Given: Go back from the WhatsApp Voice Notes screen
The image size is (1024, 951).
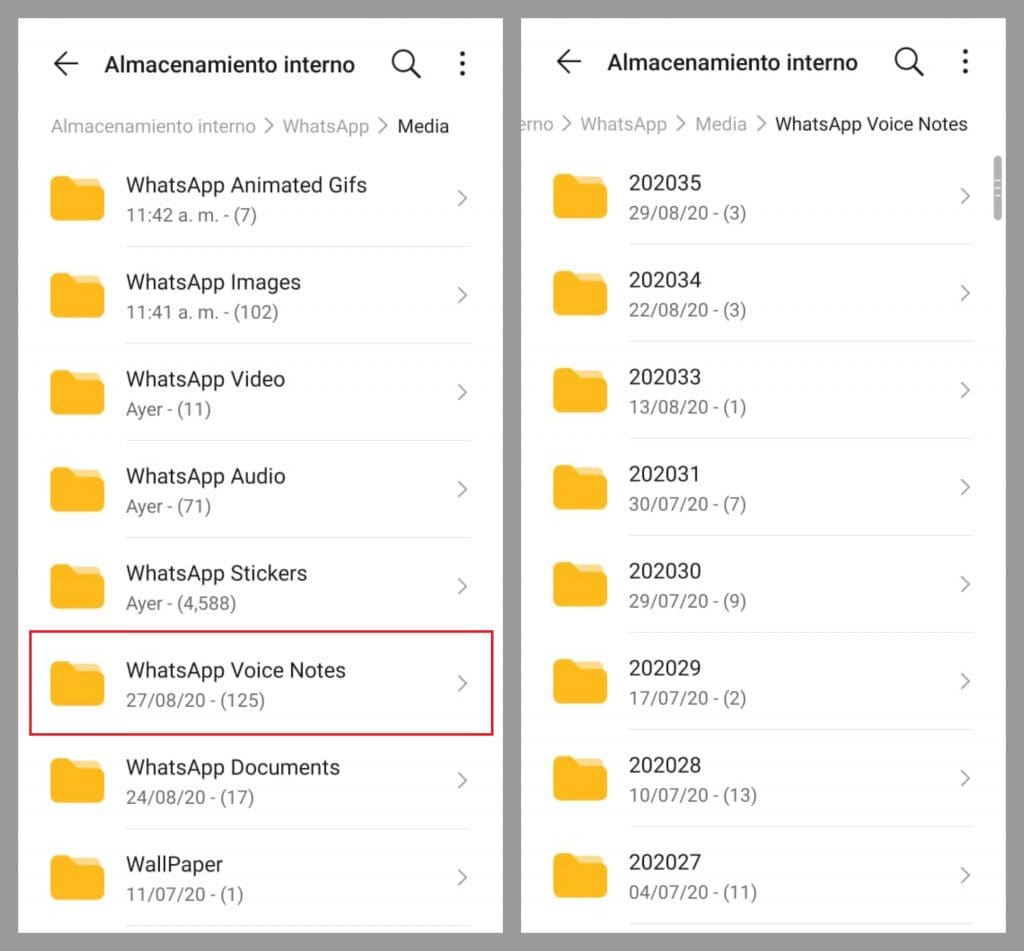Looking at the screenshot, I should point(569,61).
